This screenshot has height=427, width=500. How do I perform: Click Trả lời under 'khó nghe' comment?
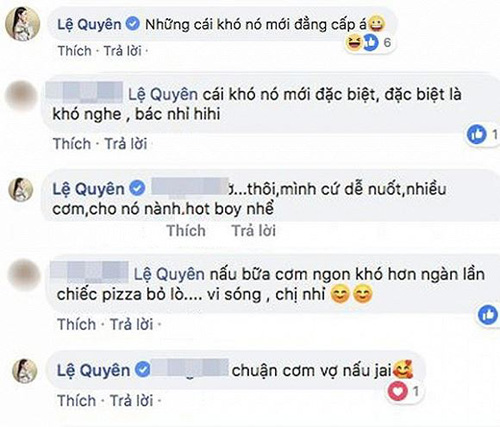click(126, 144)
